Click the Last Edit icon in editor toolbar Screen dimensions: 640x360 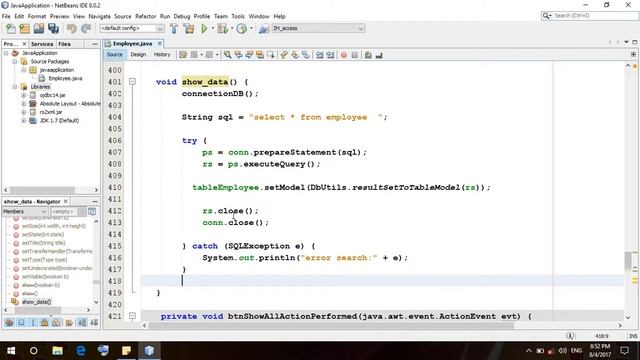click(183, 55)
